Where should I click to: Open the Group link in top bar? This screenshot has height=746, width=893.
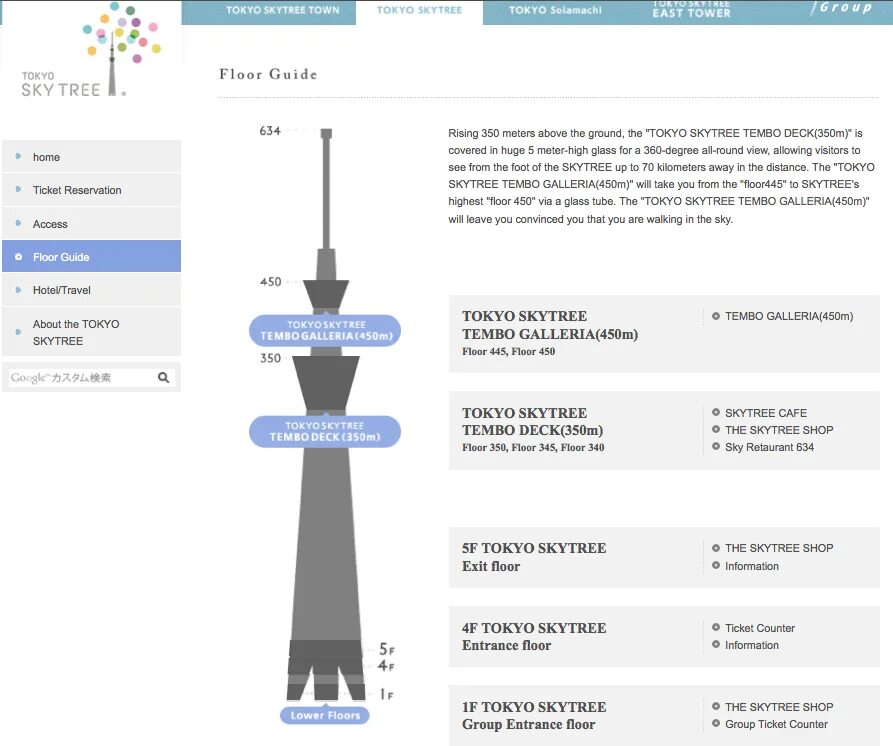click(841, 8)
